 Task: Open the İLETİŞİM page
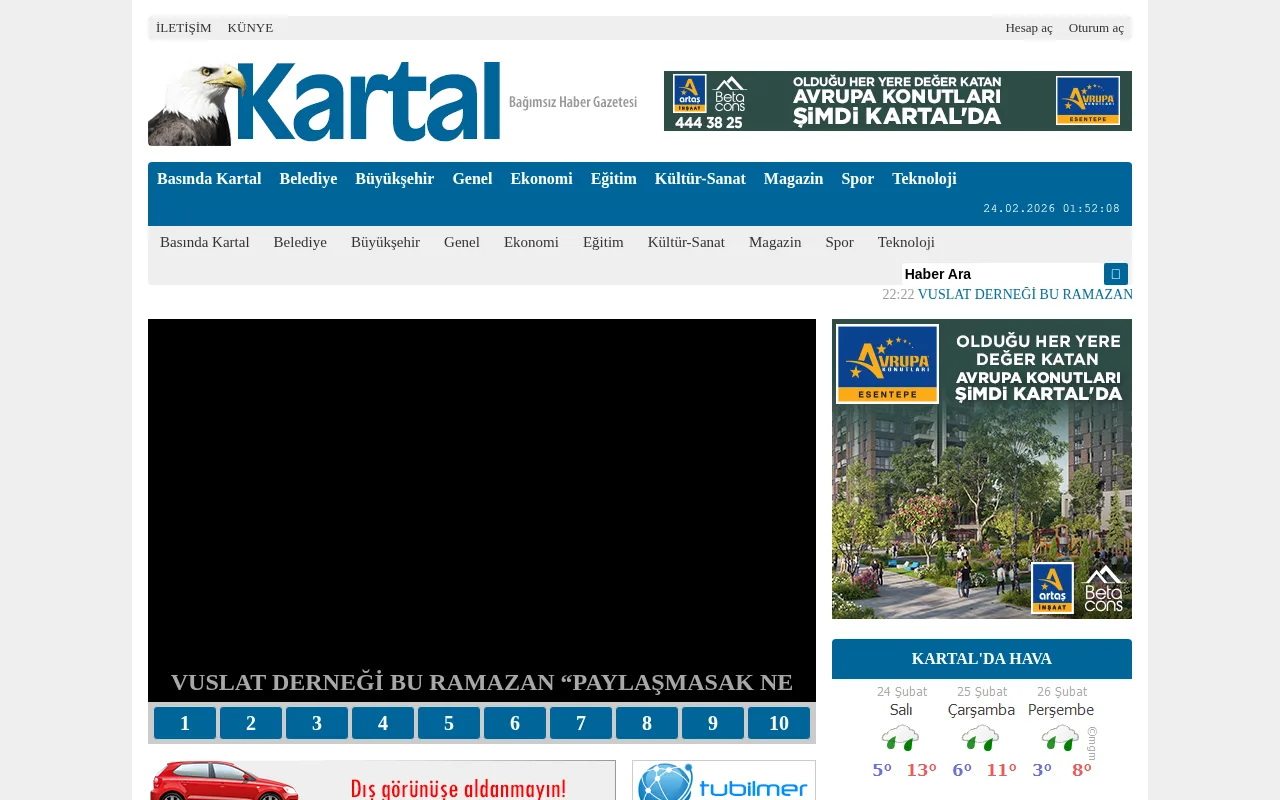pyautogui.click(x=183, y=27)
